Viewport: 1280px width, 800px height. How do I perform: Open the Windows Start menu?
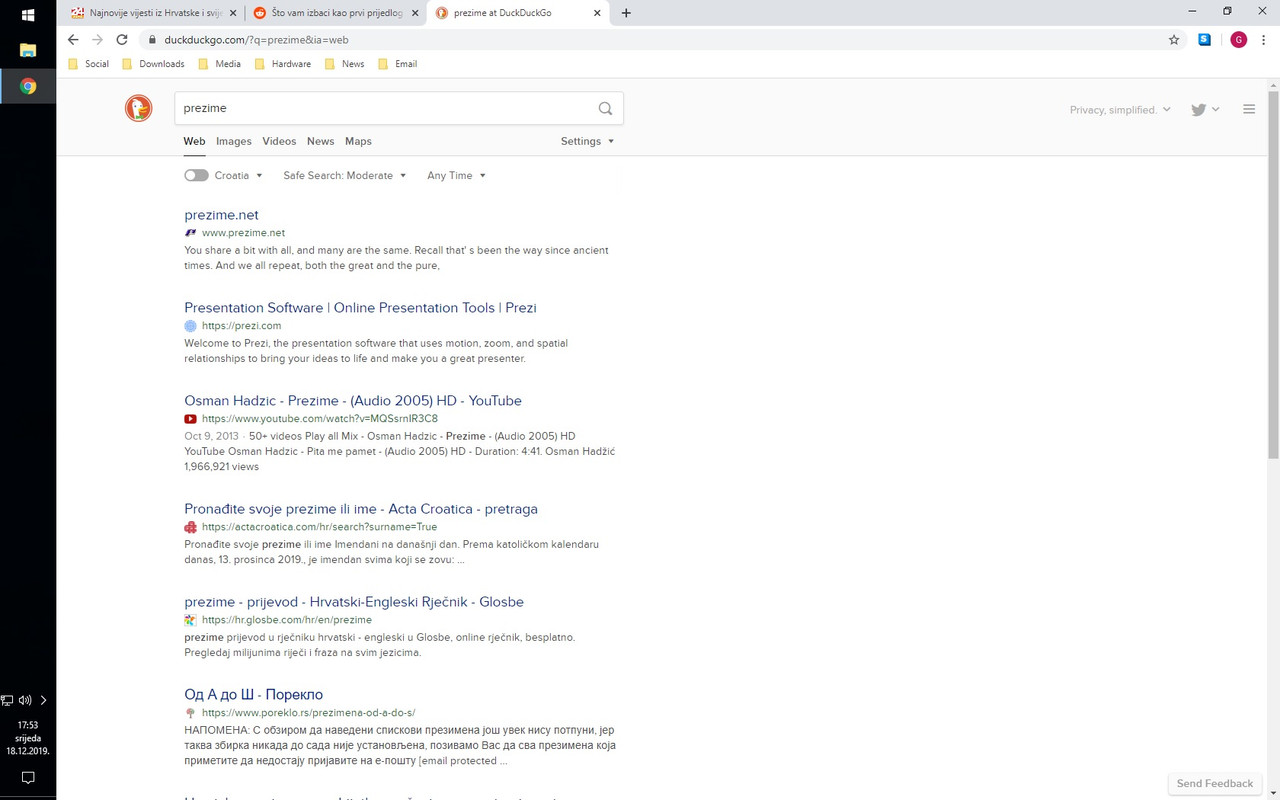[27, 13]
